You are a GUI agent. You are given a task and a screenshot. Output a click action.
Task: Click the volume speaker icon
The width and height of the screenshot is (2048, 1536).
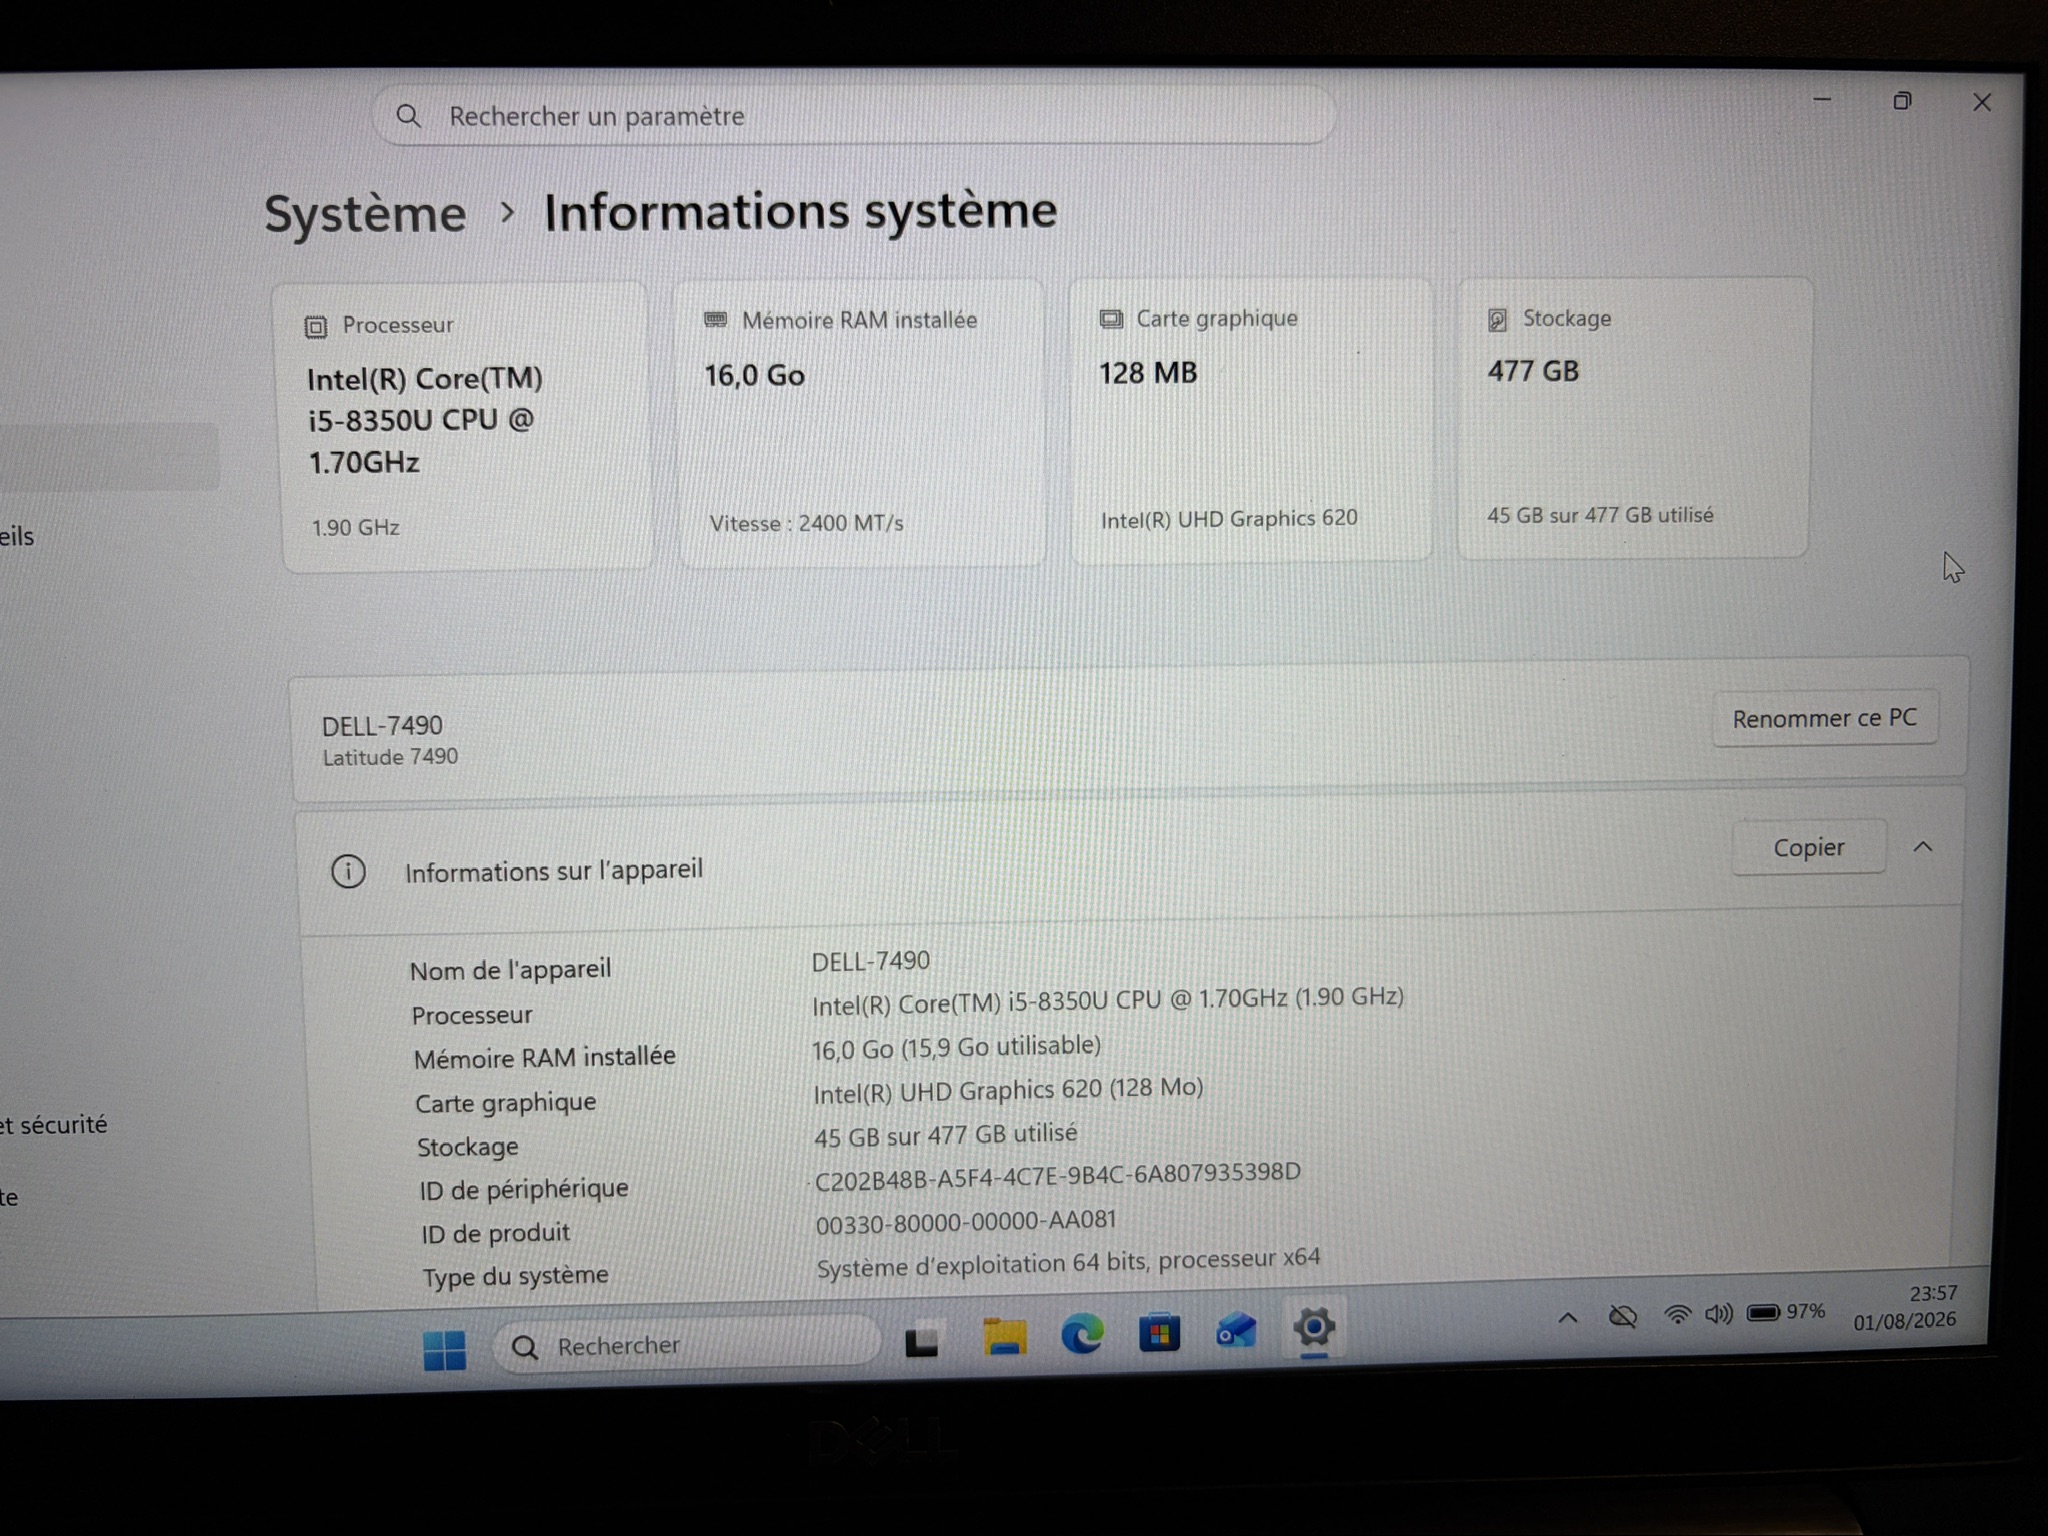1719,1314
